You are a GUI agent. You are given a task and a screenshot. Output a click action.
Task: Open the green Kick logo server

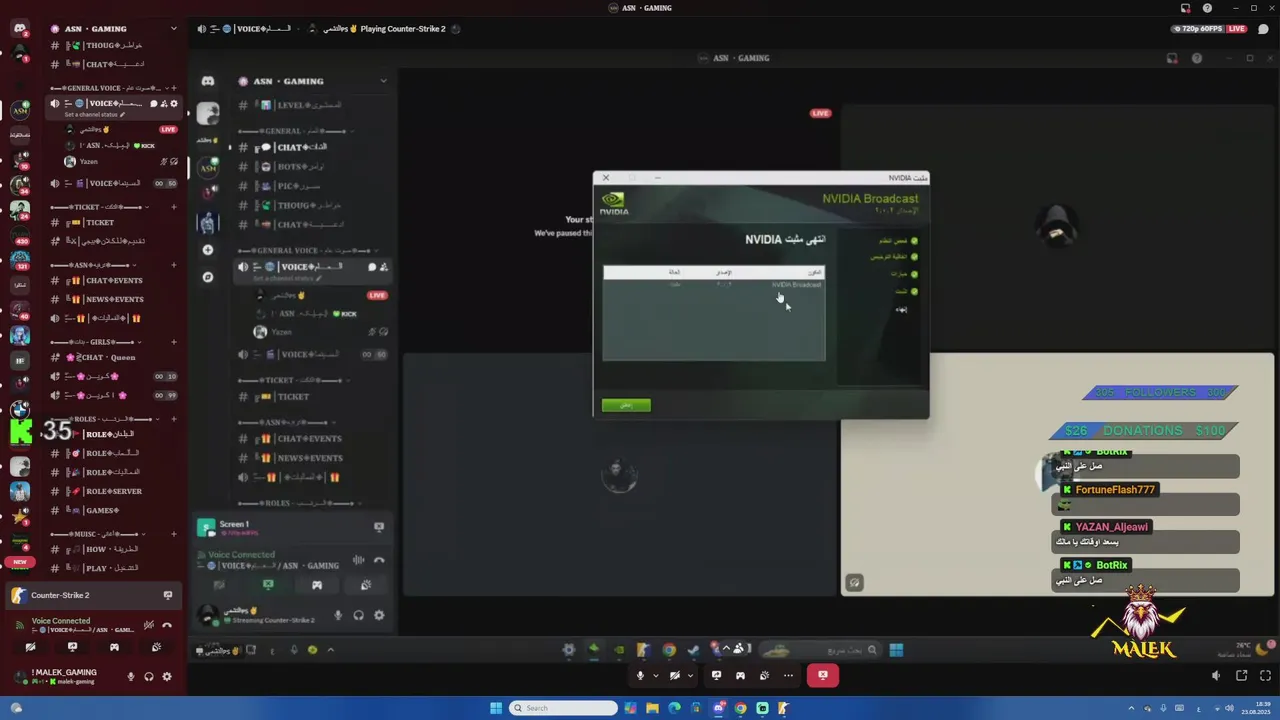(x=20, y=432)
